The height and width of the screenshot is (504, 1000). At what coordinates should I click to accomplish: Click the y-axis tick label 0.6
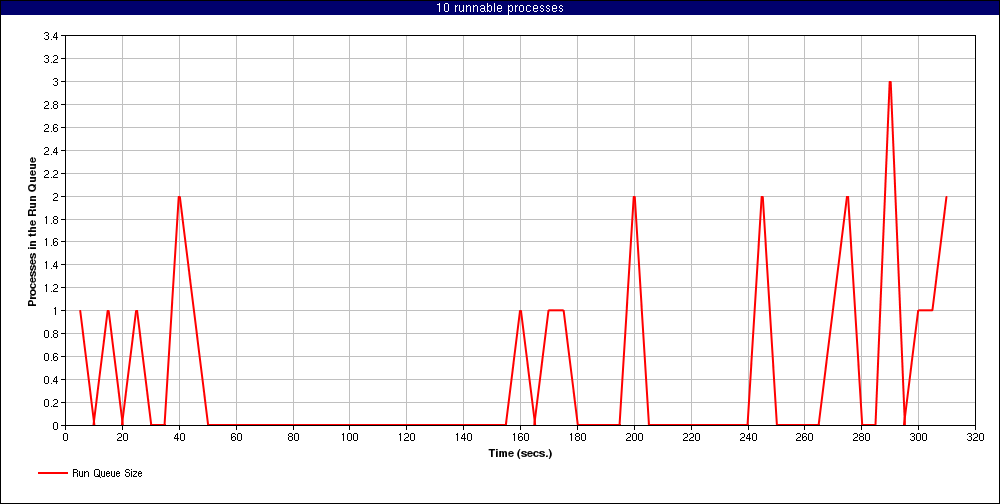point(52,357)
